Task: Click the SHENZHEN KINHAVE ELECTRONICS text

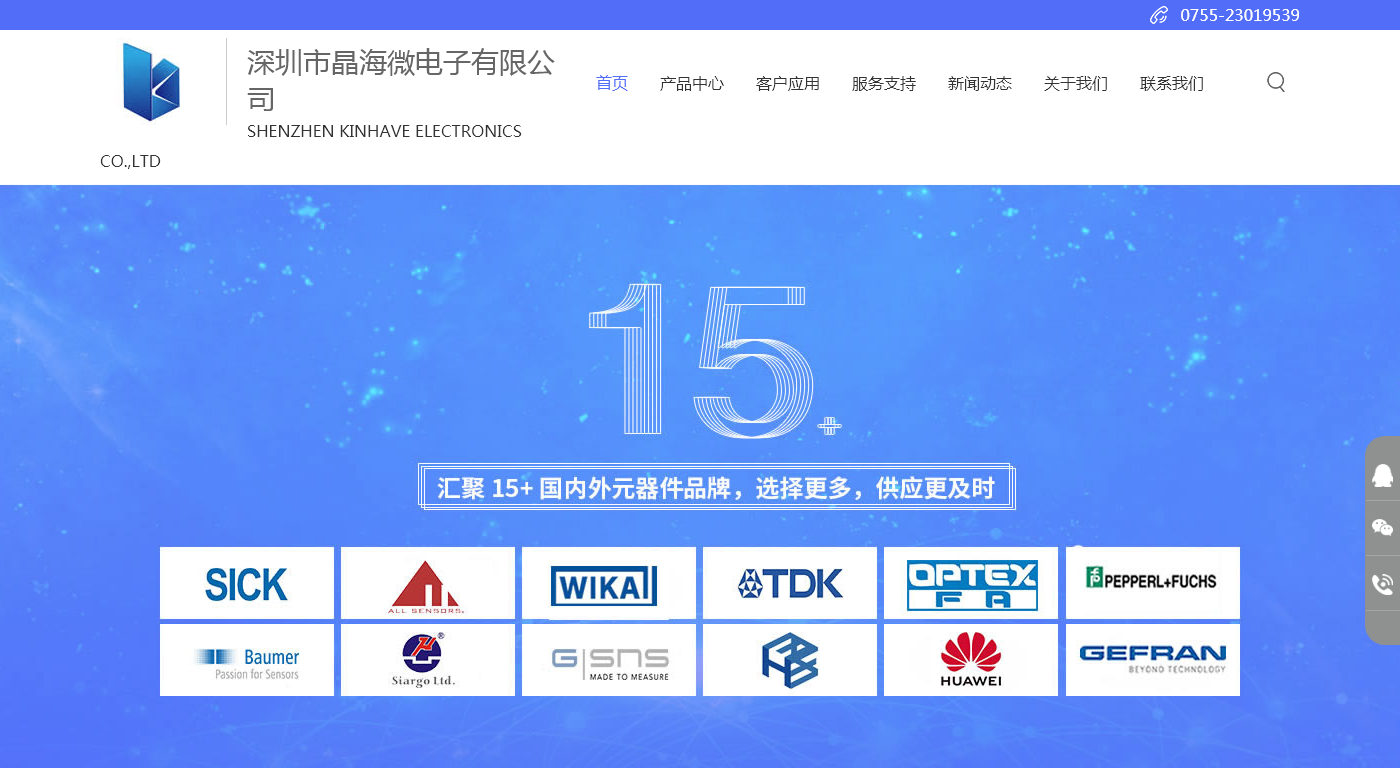Action: click(384, 131)
